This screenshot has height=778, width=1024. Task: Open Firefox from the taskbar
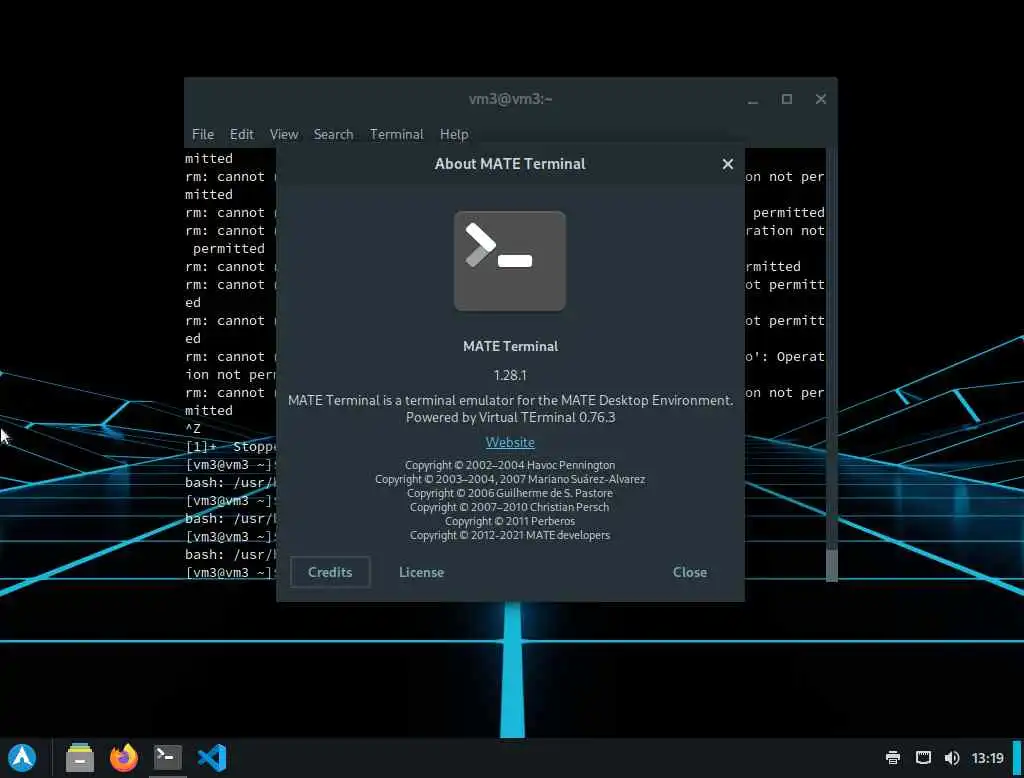(x=123, y=758)
